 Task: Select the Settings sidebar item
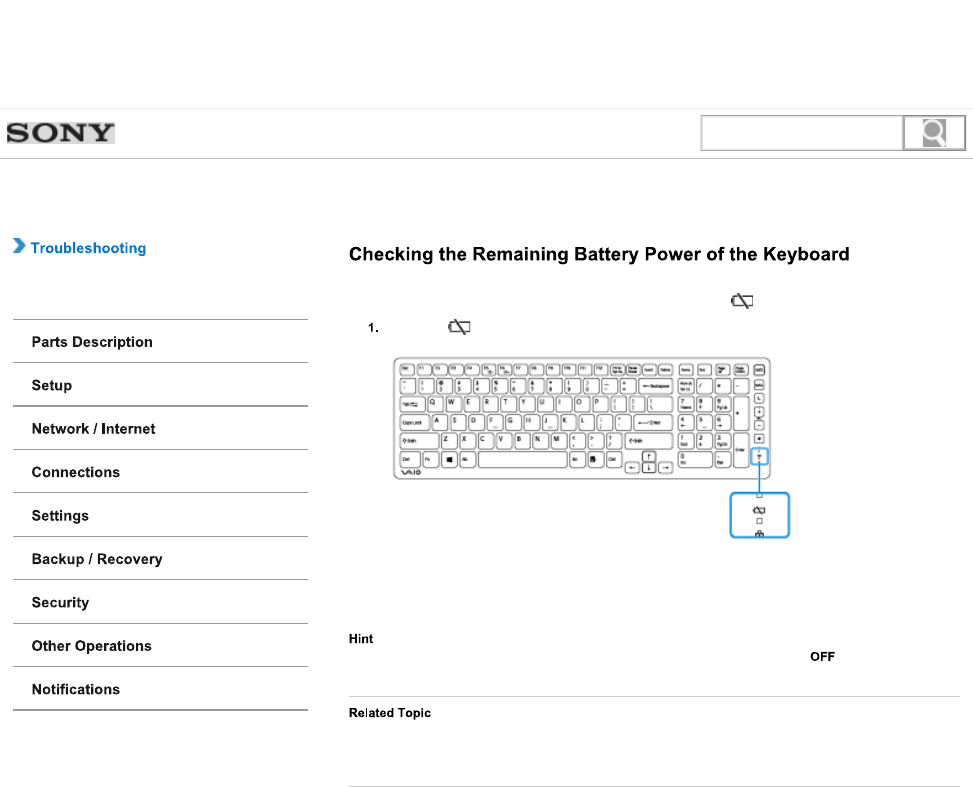(x=60, y=516)
